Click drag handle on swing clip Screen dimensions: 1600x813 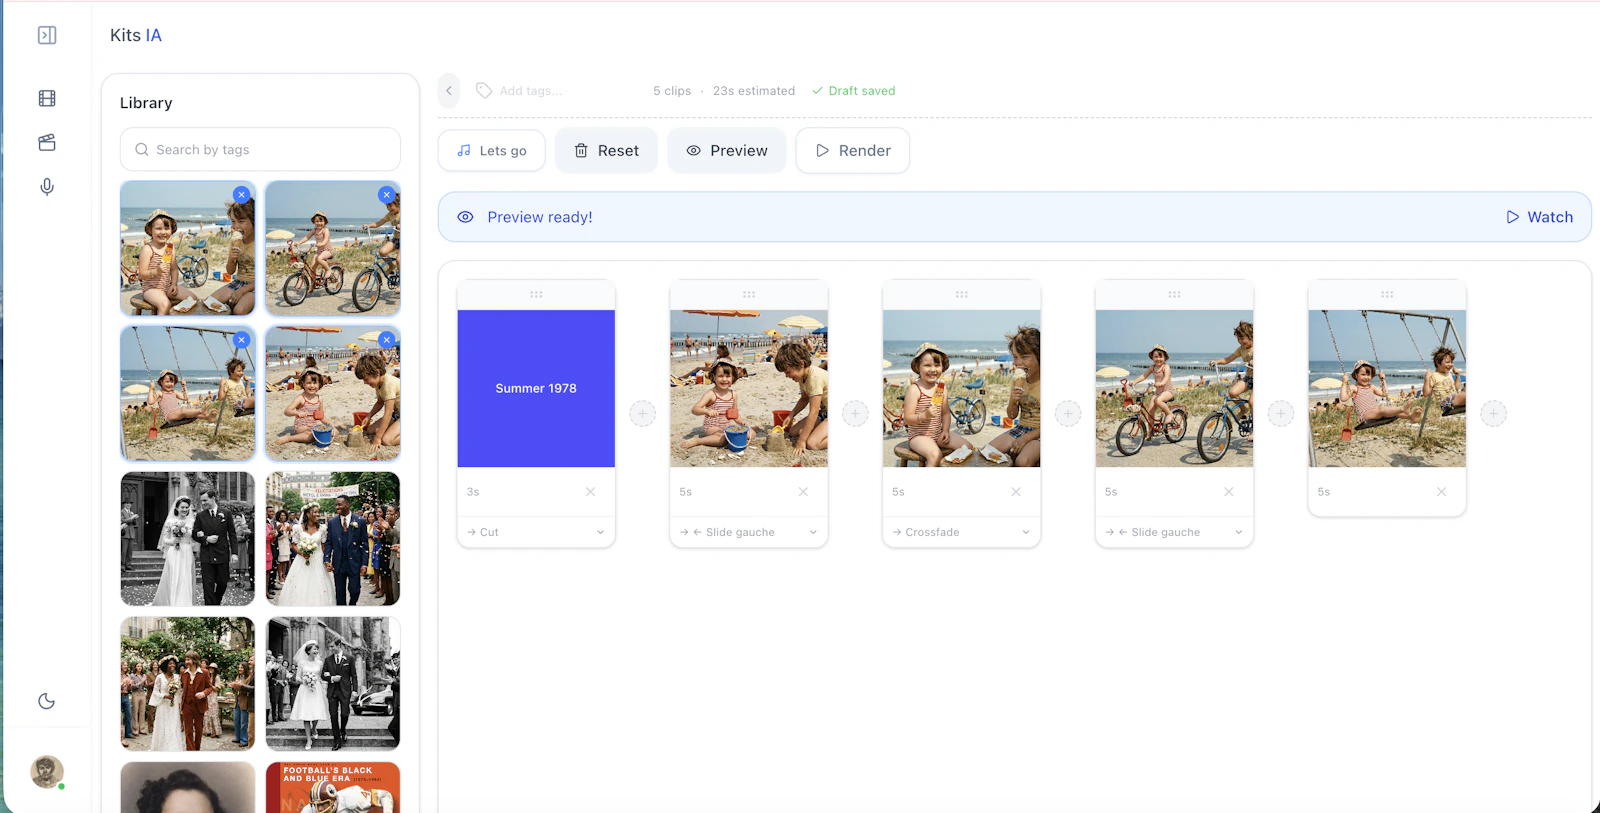pos(1387,294)
